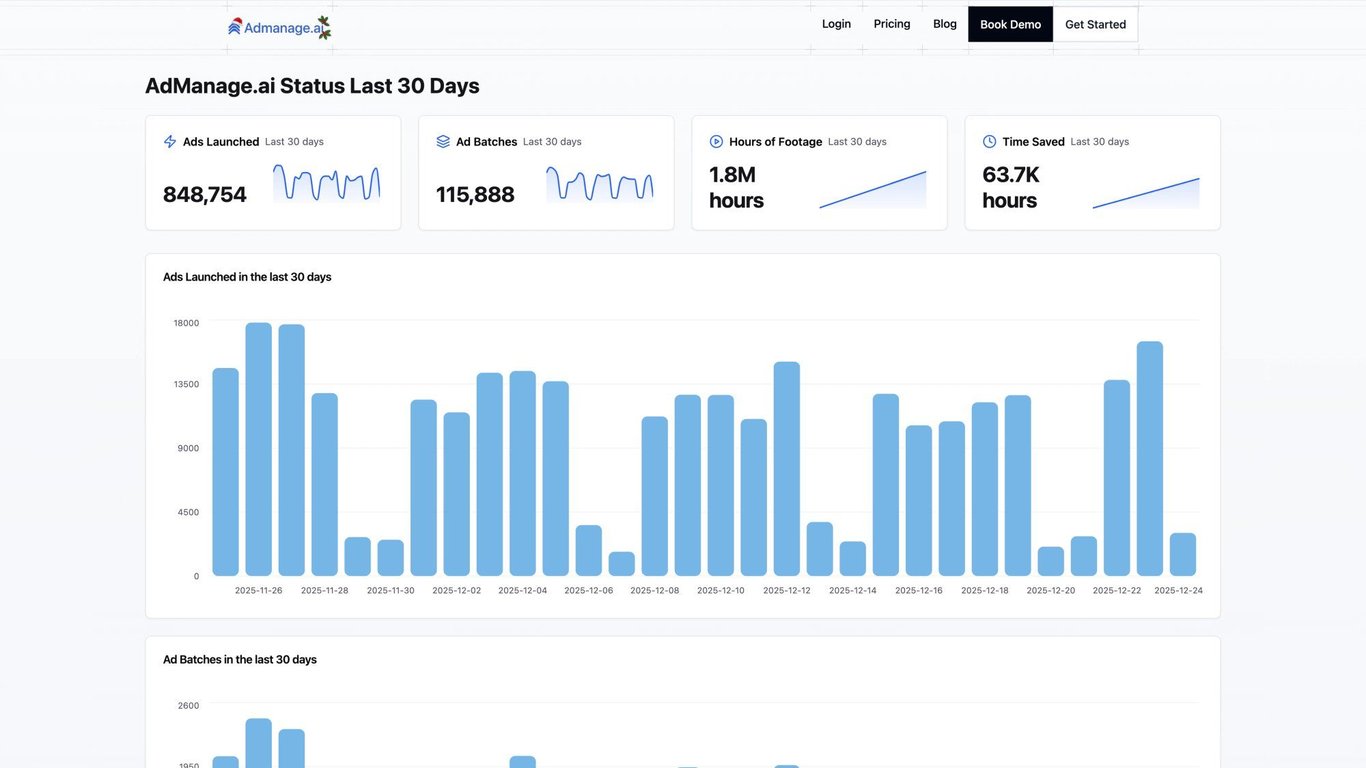Viewport: 1366px width, 768px height.
Task: Click the Hours of Footage trend line
Action: pyautogui.click(x=873, y=189)
